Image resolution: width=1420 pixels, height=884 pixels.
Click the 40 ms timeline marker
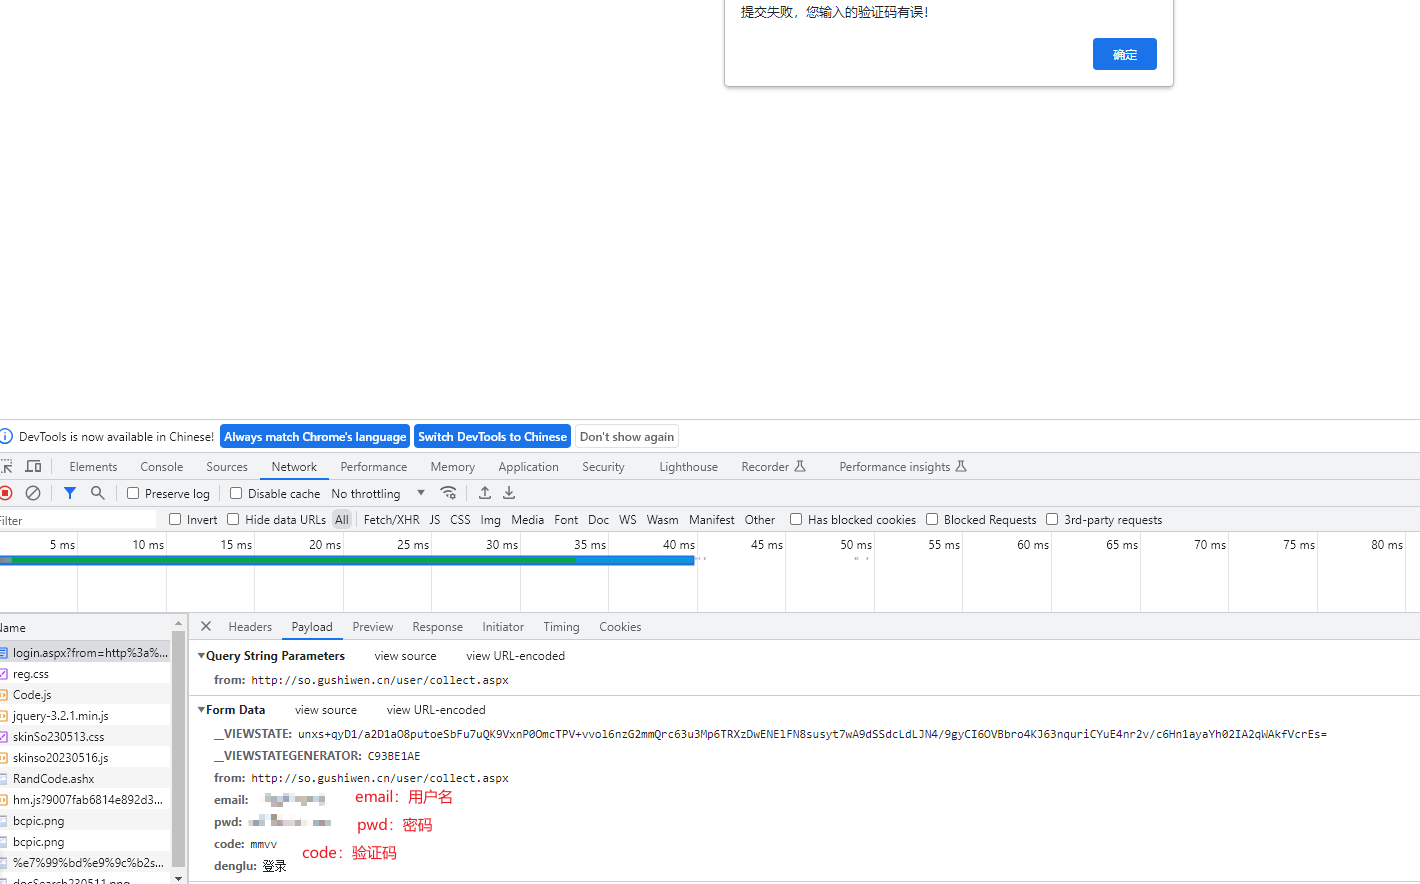point(679,545)
